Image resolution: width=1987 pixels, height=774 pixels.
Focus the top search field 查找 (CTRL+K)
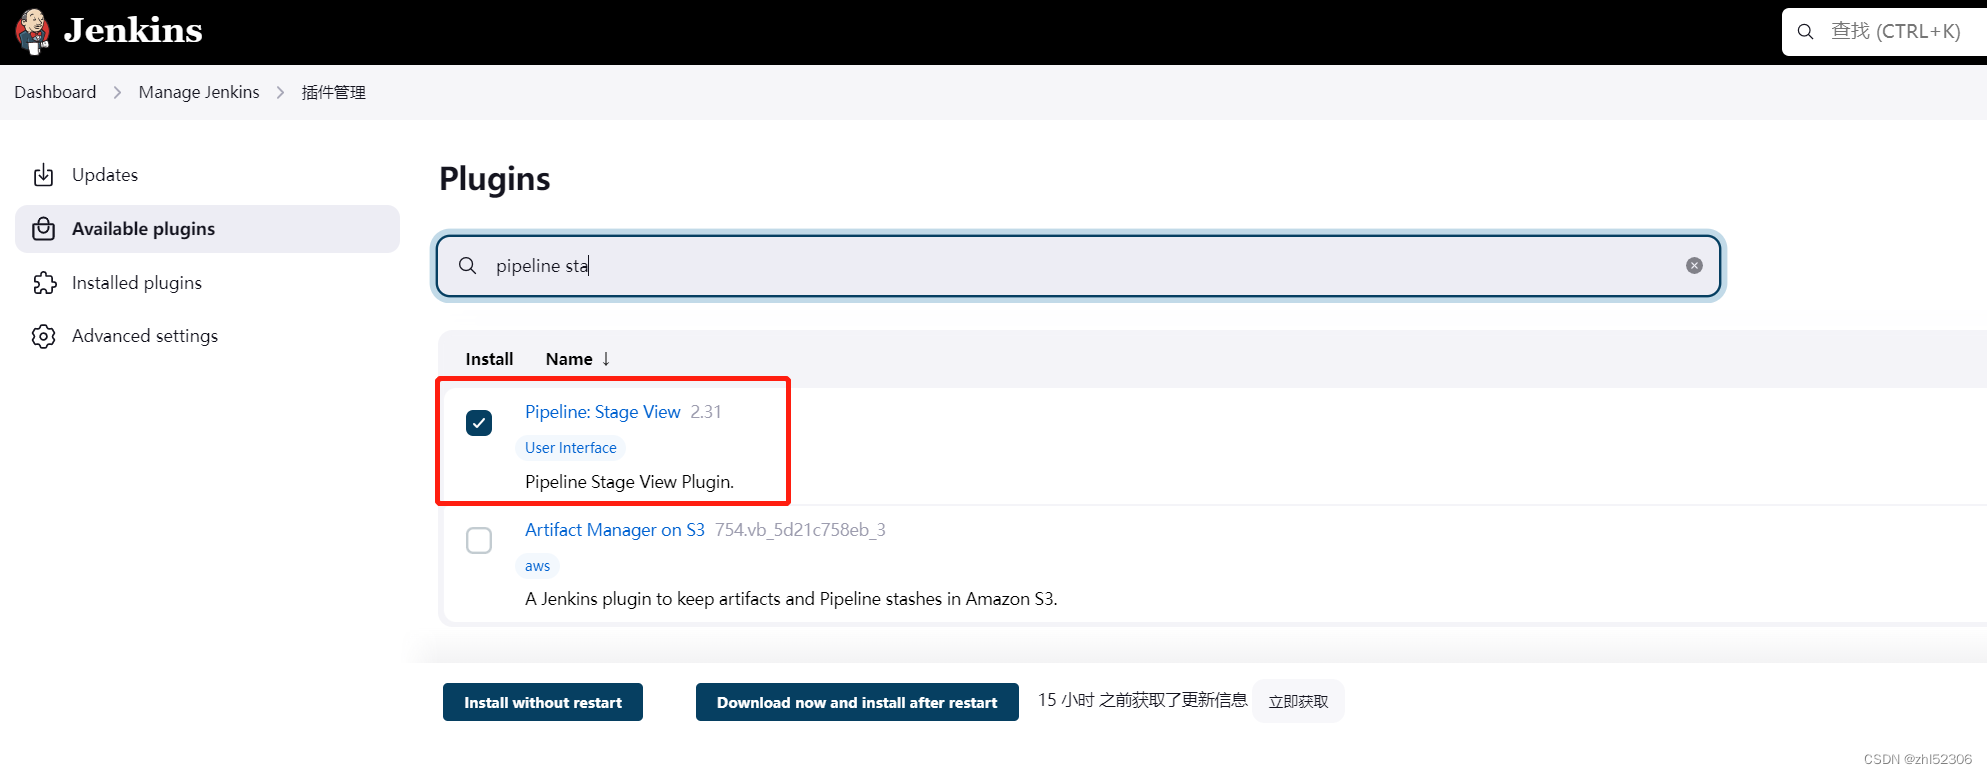tap(1884, 32)
